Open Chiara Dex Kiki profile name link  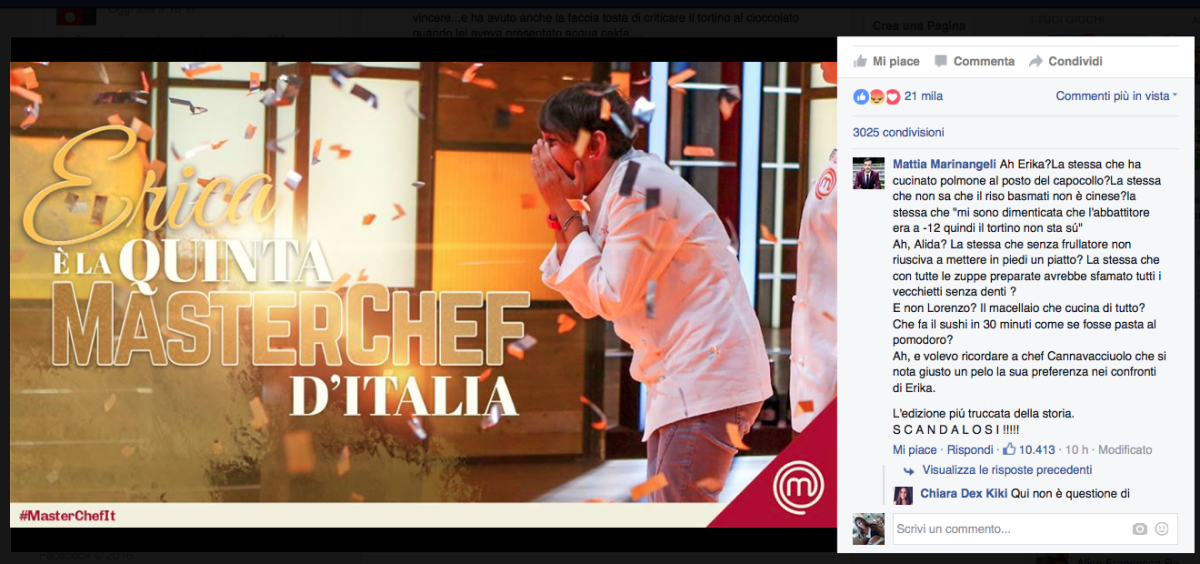pos(963,493)
